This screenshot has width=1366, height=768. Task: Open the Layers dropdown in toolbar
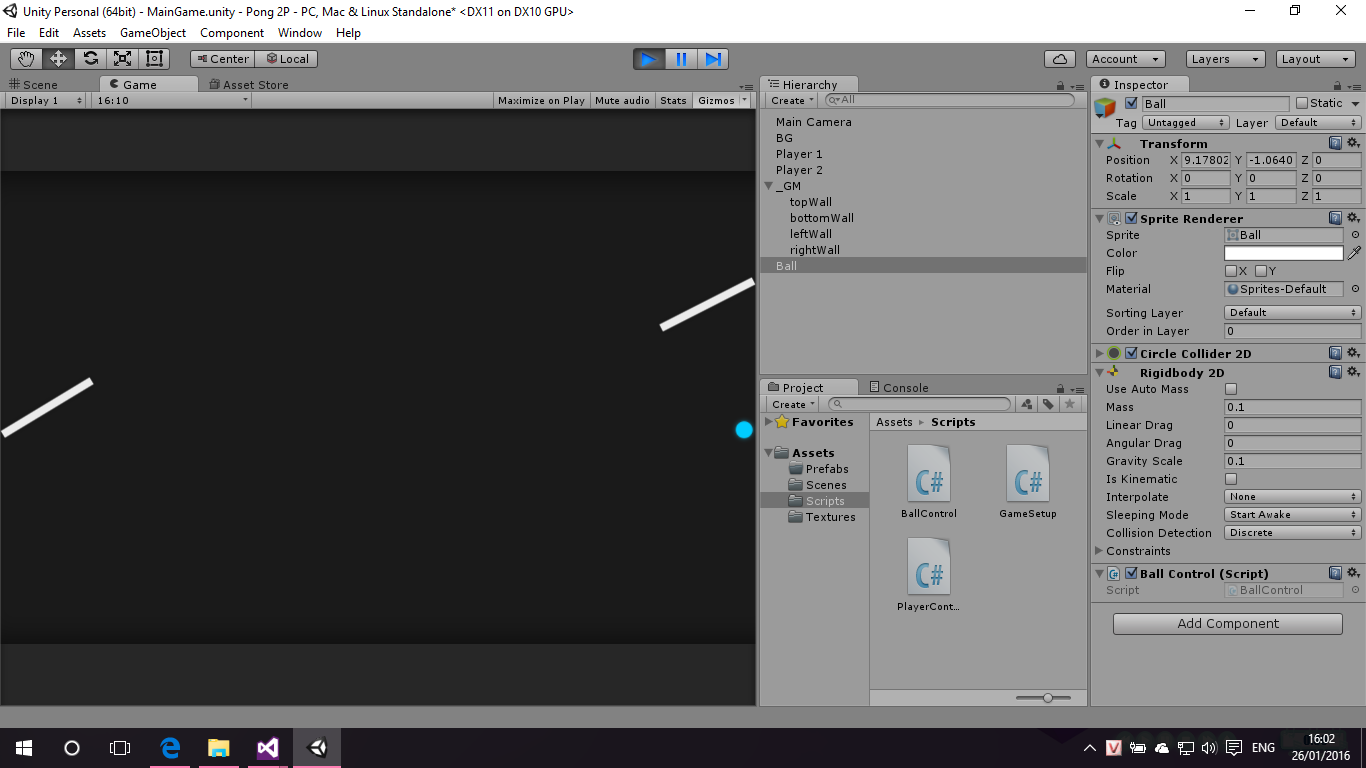[x=1225, y=59]
